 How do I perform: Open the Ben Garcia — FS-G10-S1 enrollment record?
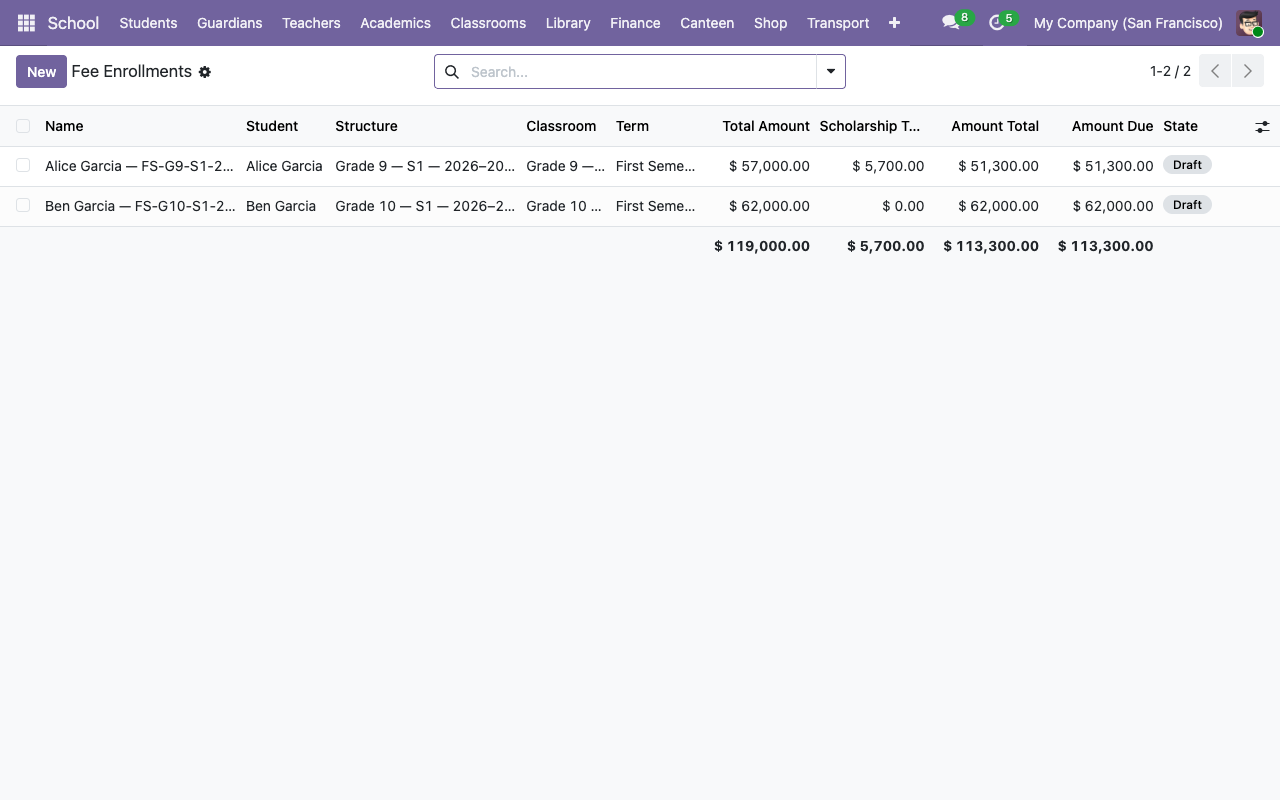[x=140, y=206]
